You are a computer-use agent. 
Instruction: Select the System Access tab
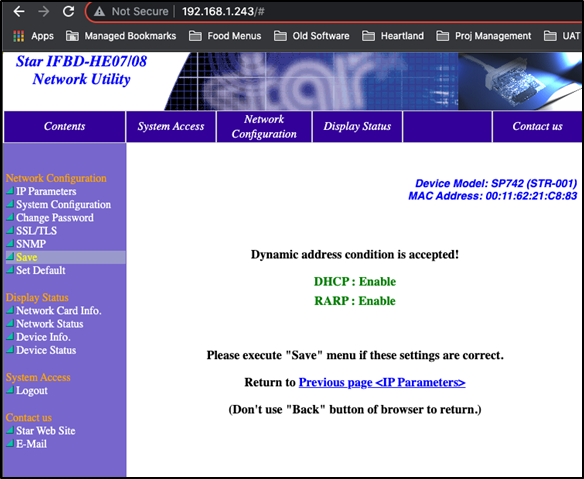pos(171,126)
